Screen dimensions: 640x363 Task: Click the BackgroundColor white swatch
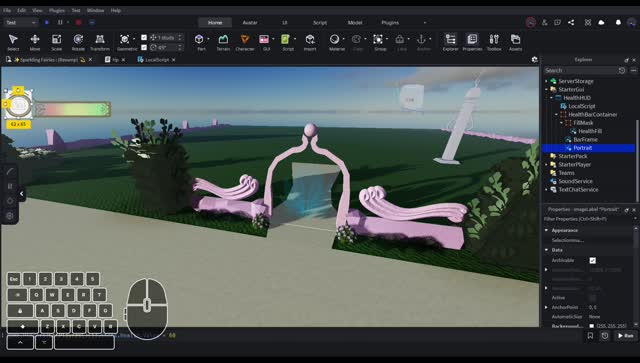point(591,326)
